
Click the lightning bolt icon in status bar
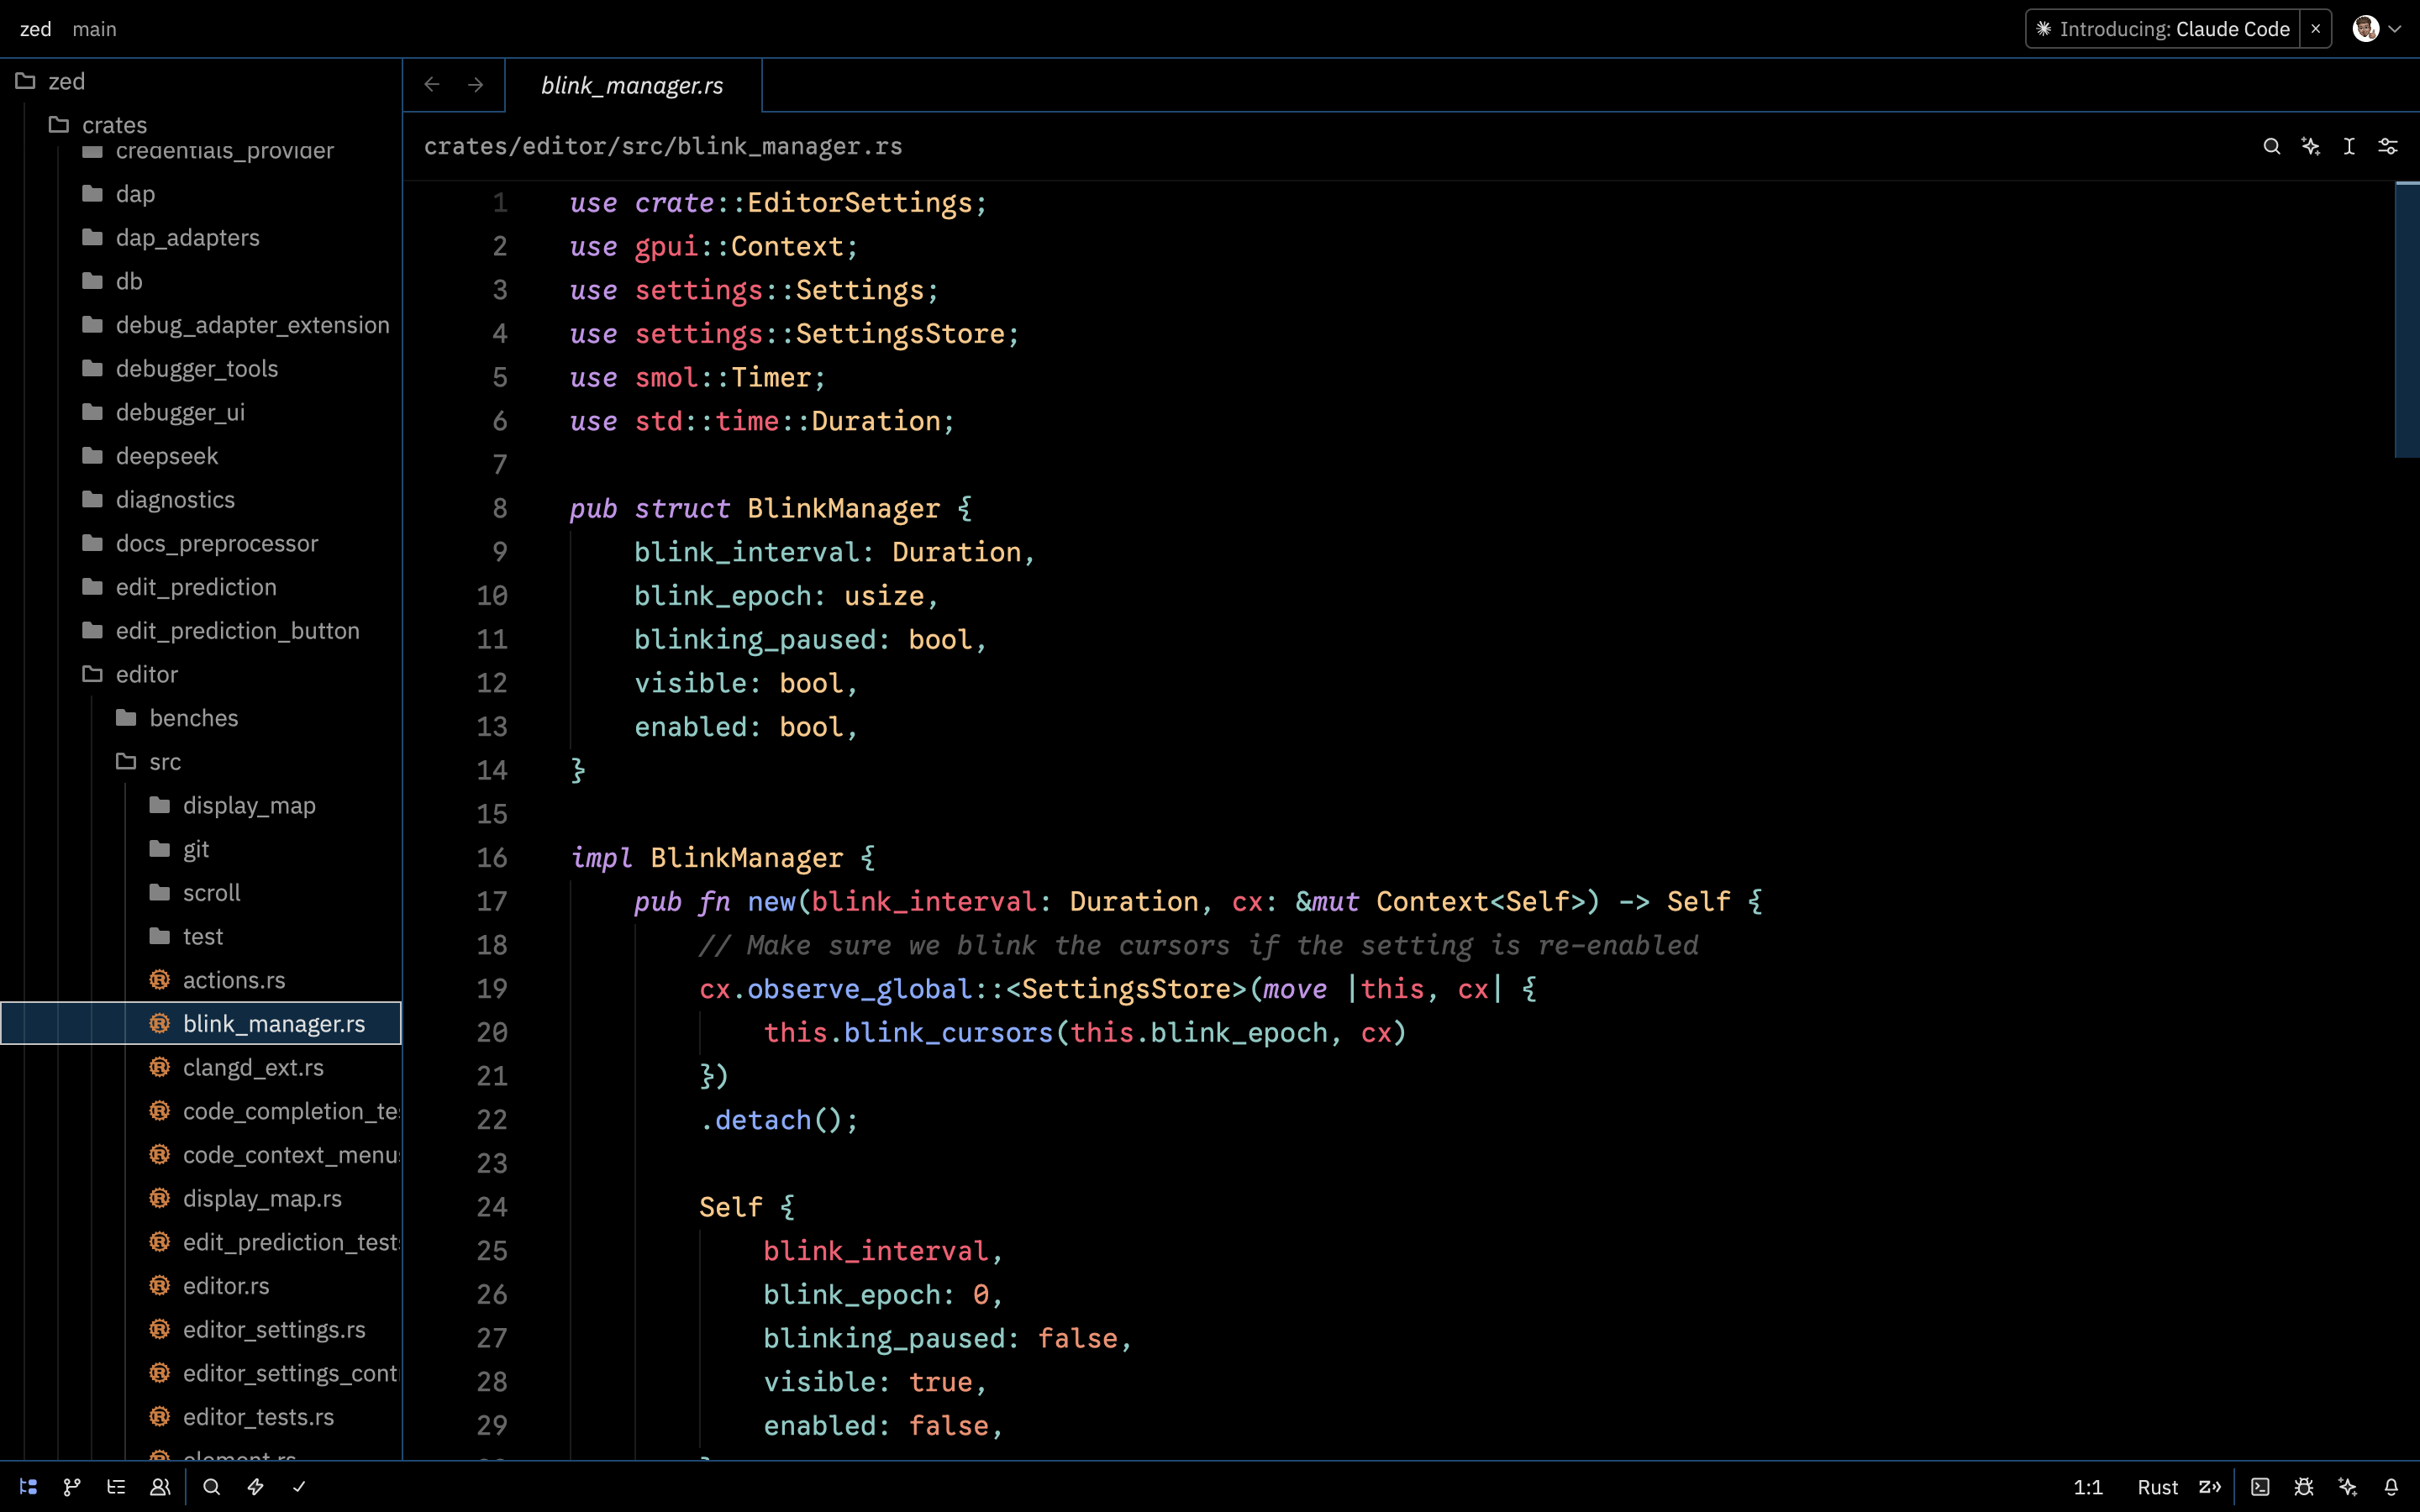tap(255, 1487)
